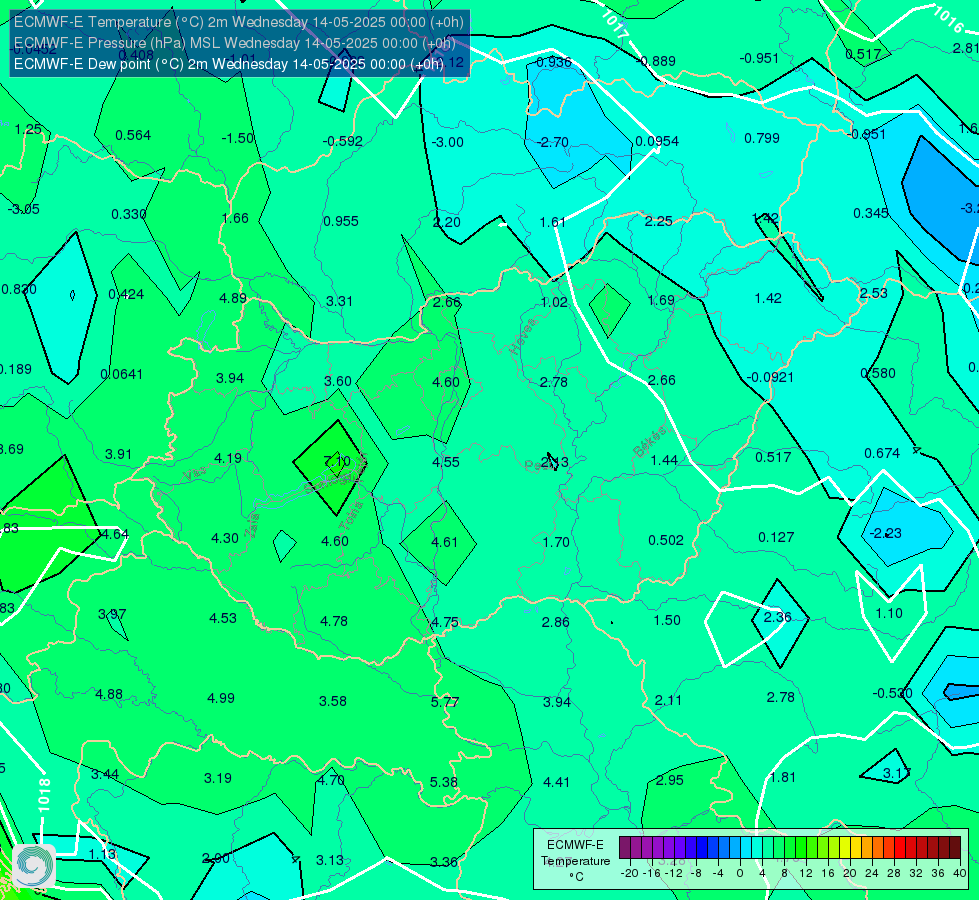Click the Heves county label
979x900 pixels.
point(523,336)
